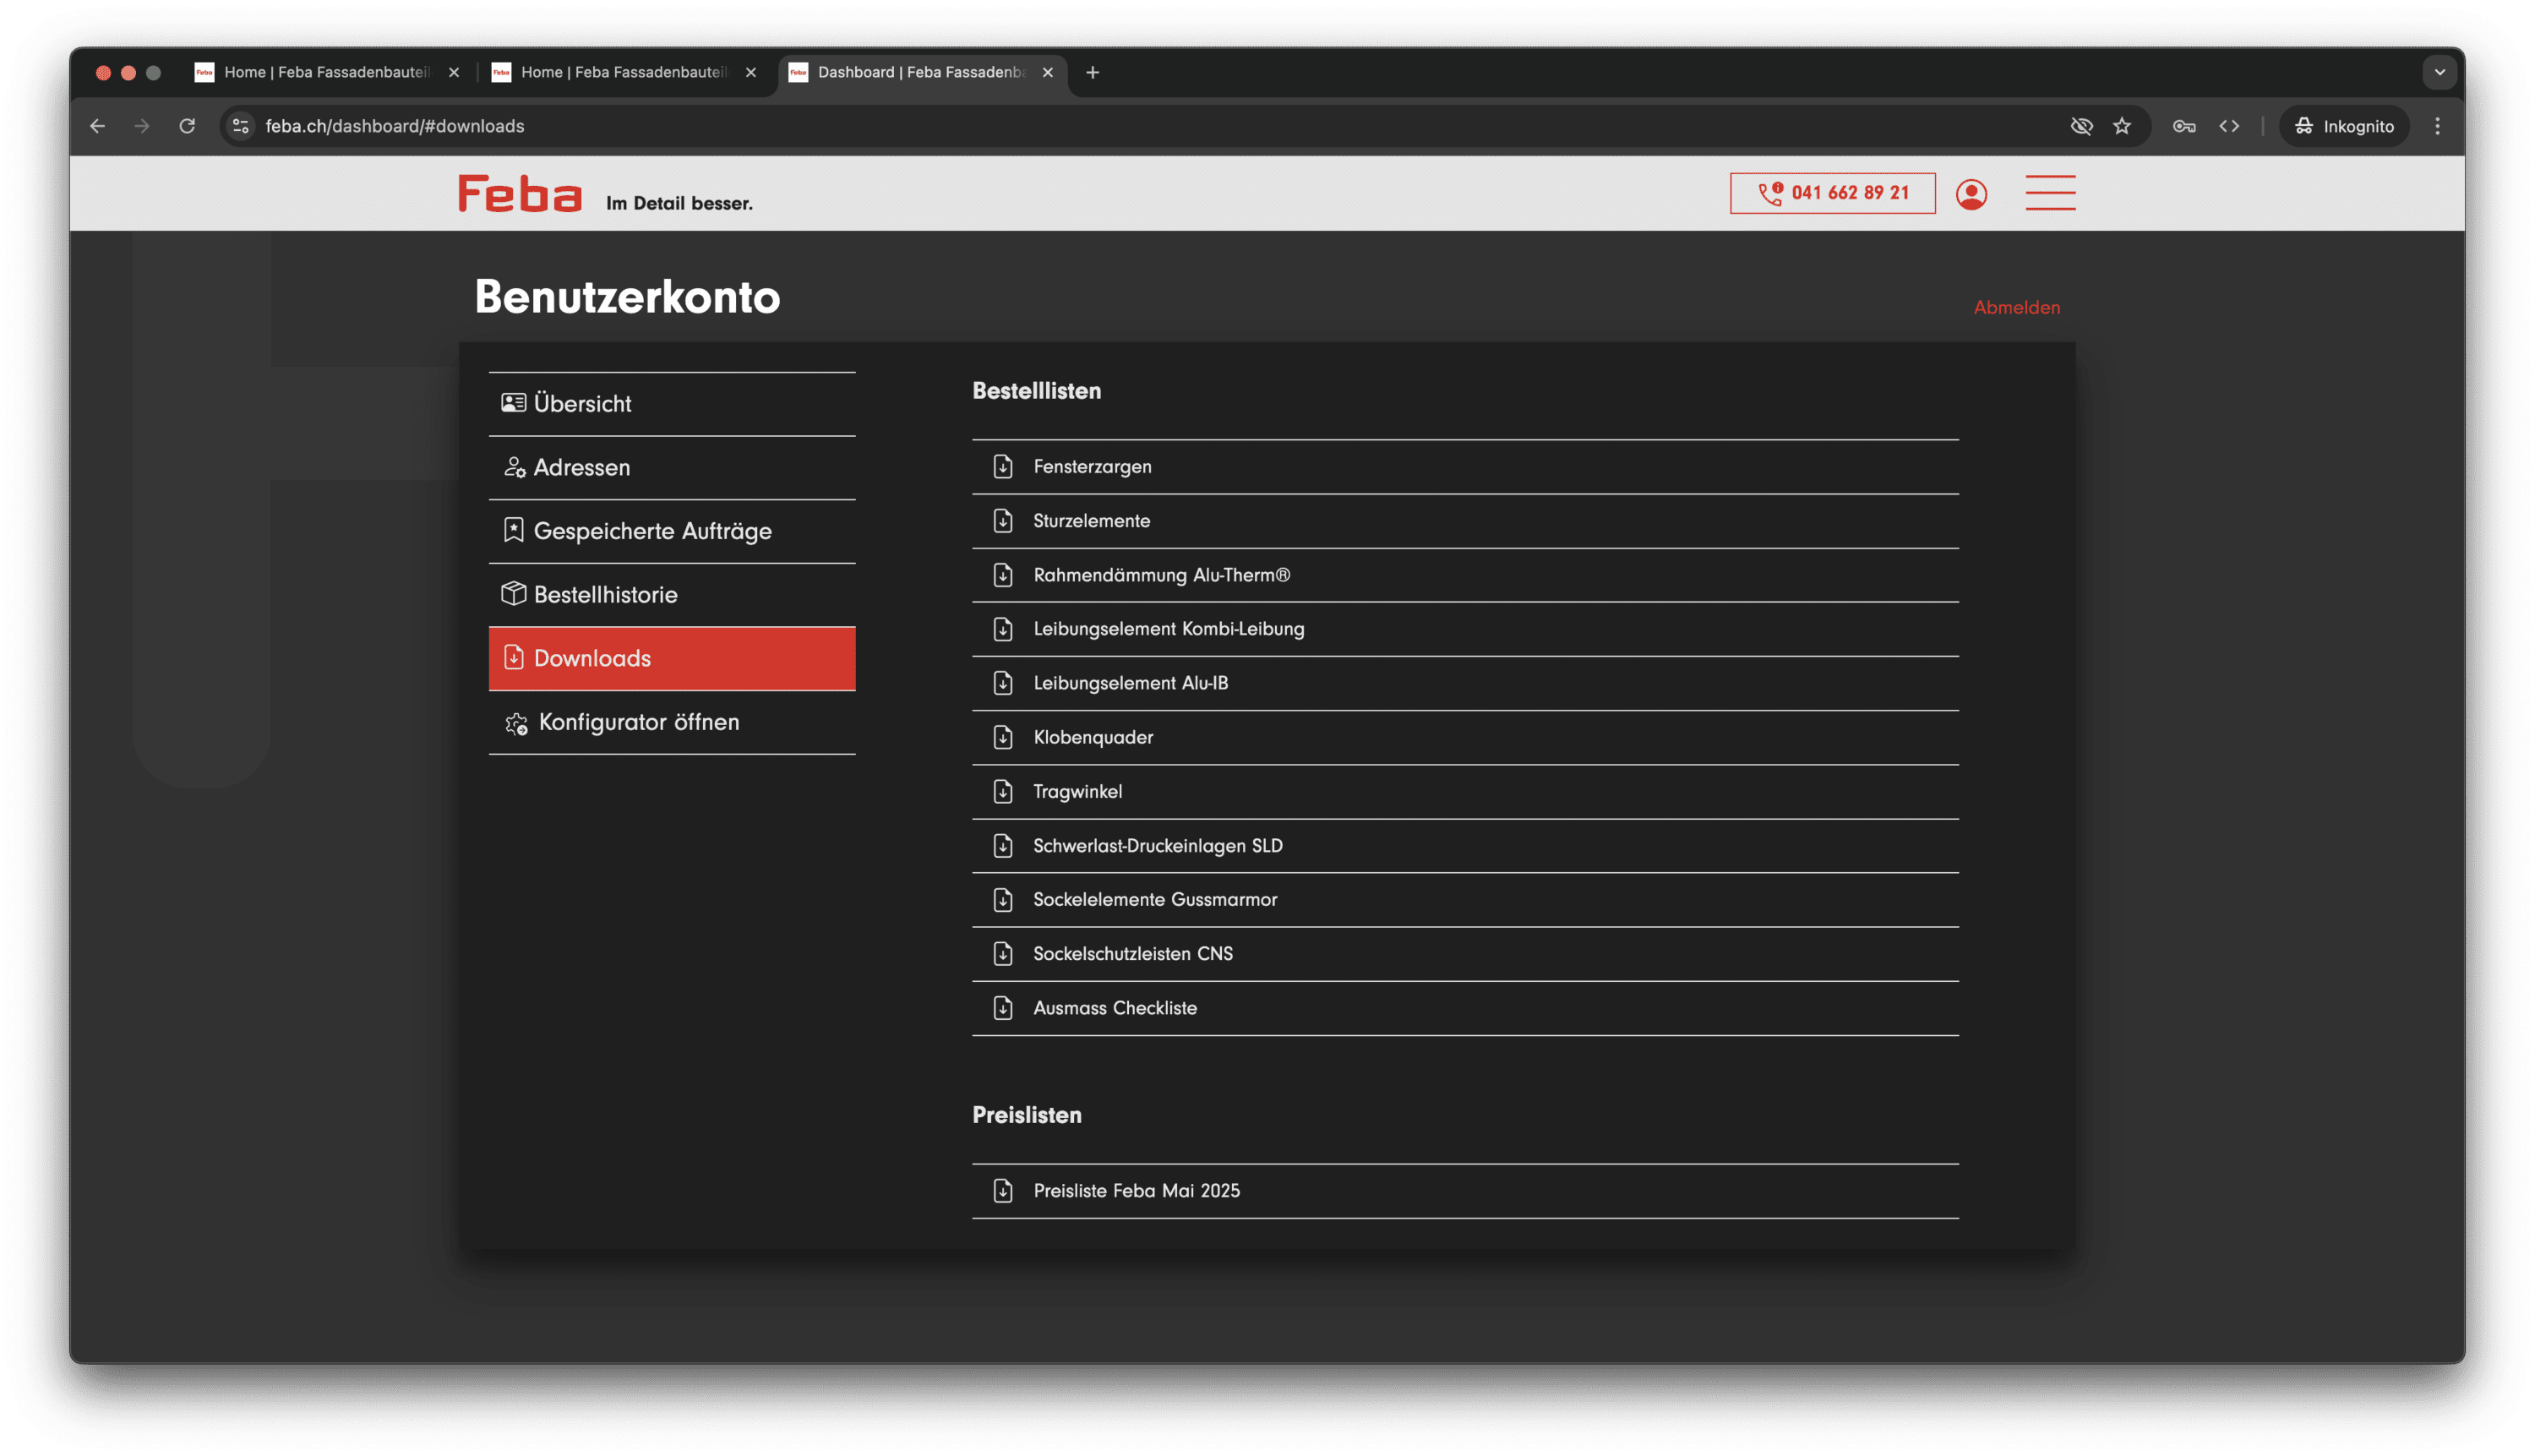Screen dimensions: 2535x1456
Task: Click download icon beside Tragwinkel
Action: click(x=1003, y=791)
